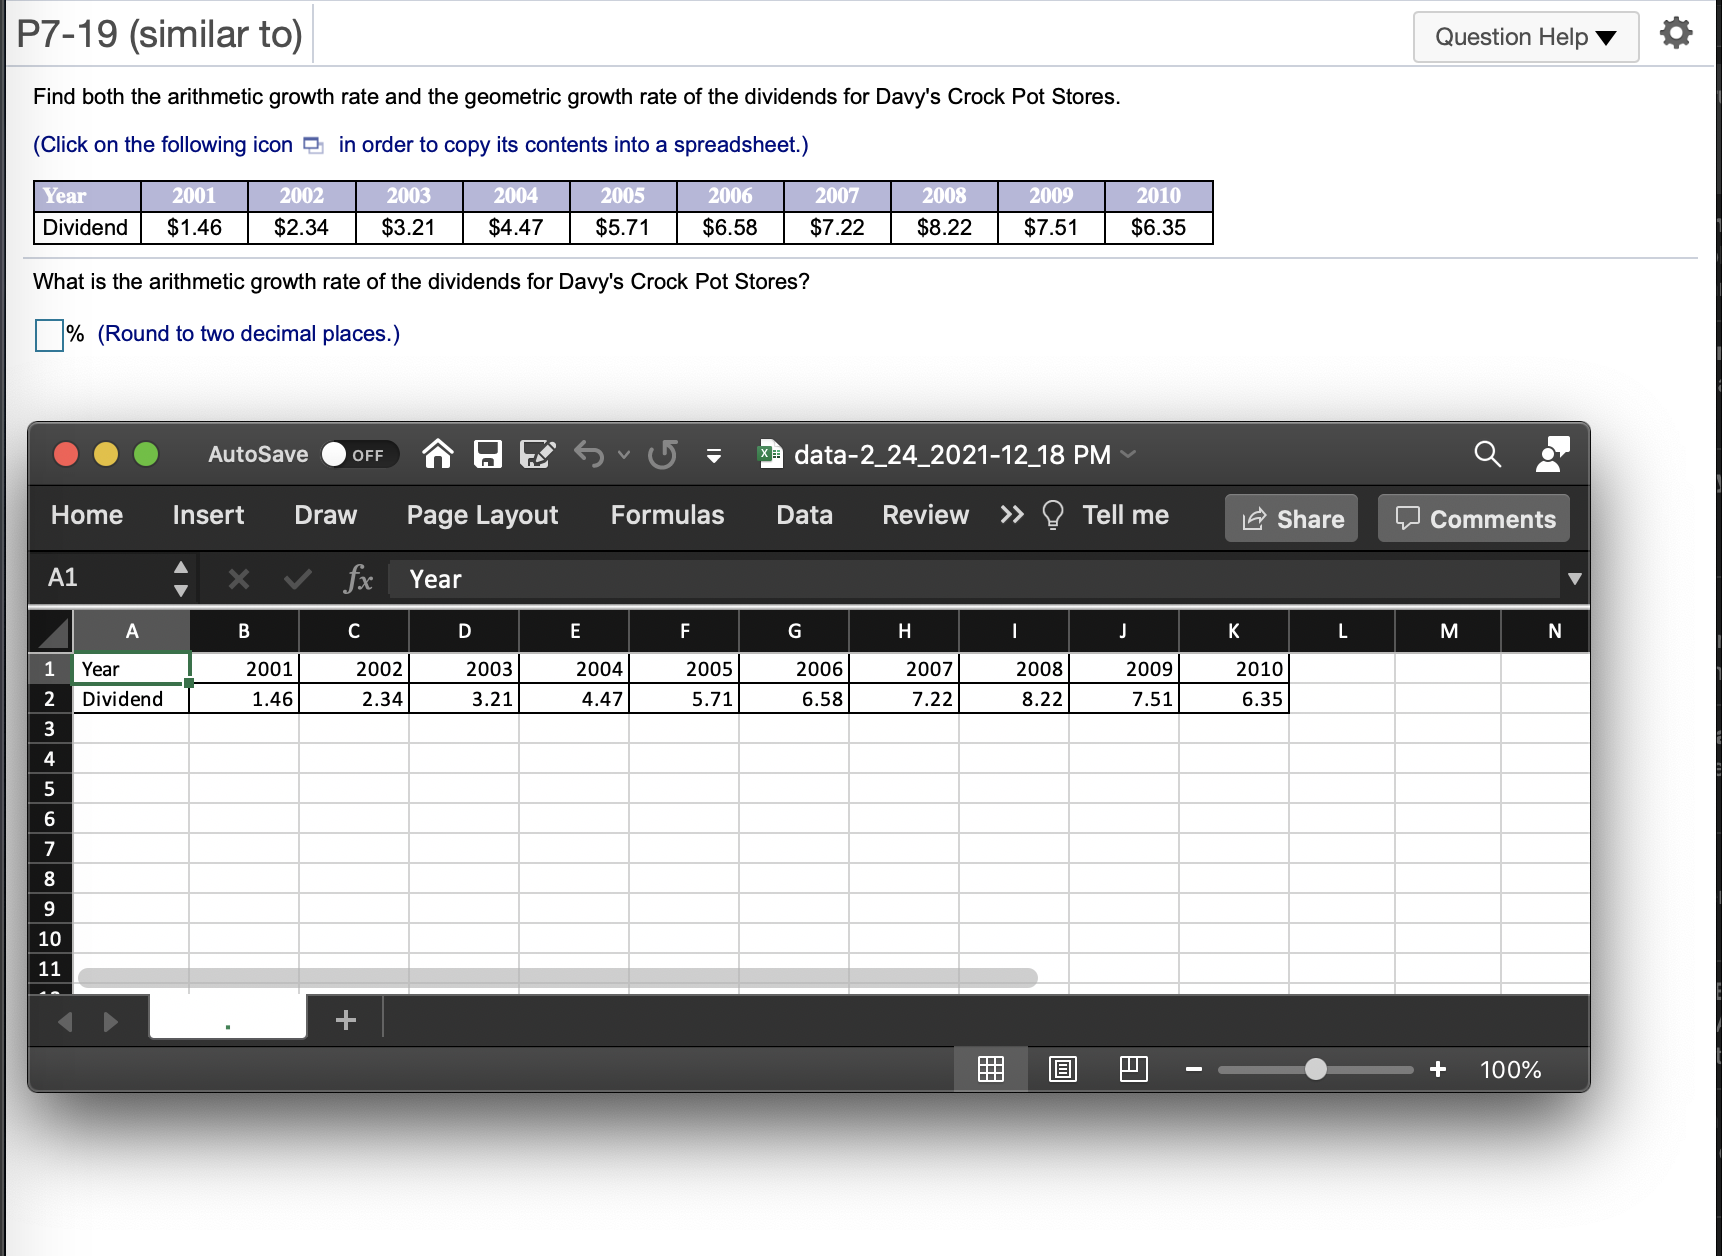The image size is (1722, 1256).
Task: Click the Excel file icon in title
Action: coord(770,454)
